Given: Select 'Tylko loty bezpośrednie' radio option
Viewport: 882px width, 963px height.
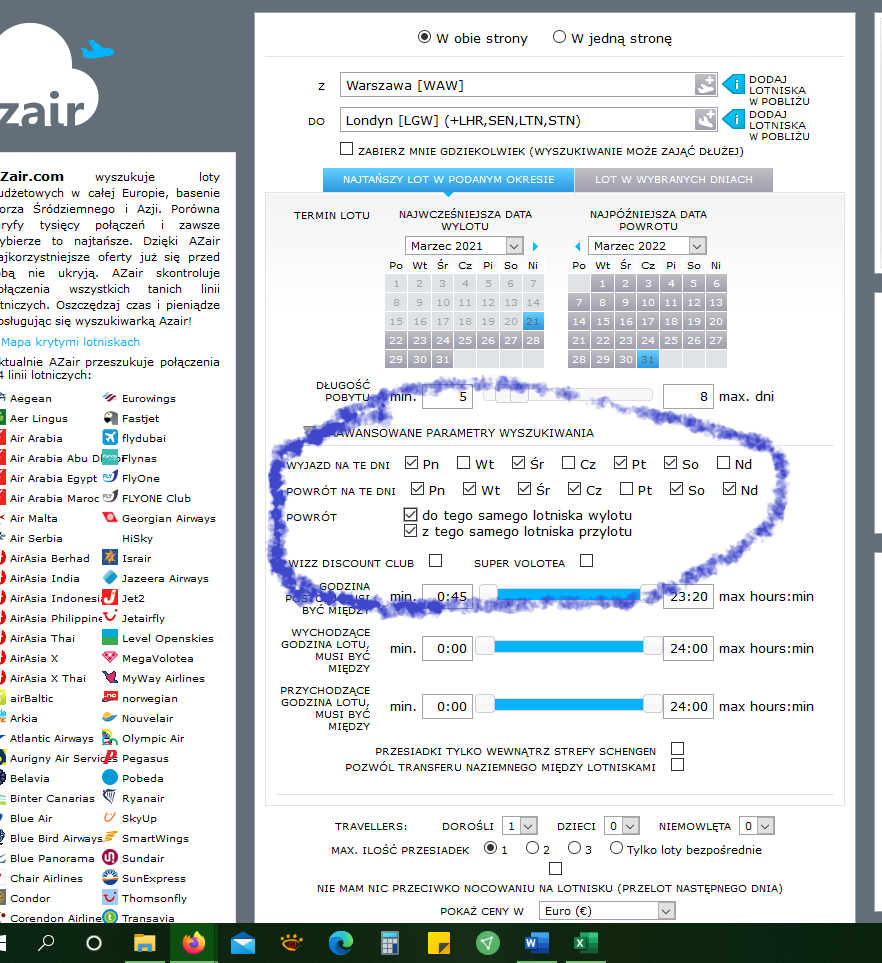Looking at the screenshot, I should [616, 848].
